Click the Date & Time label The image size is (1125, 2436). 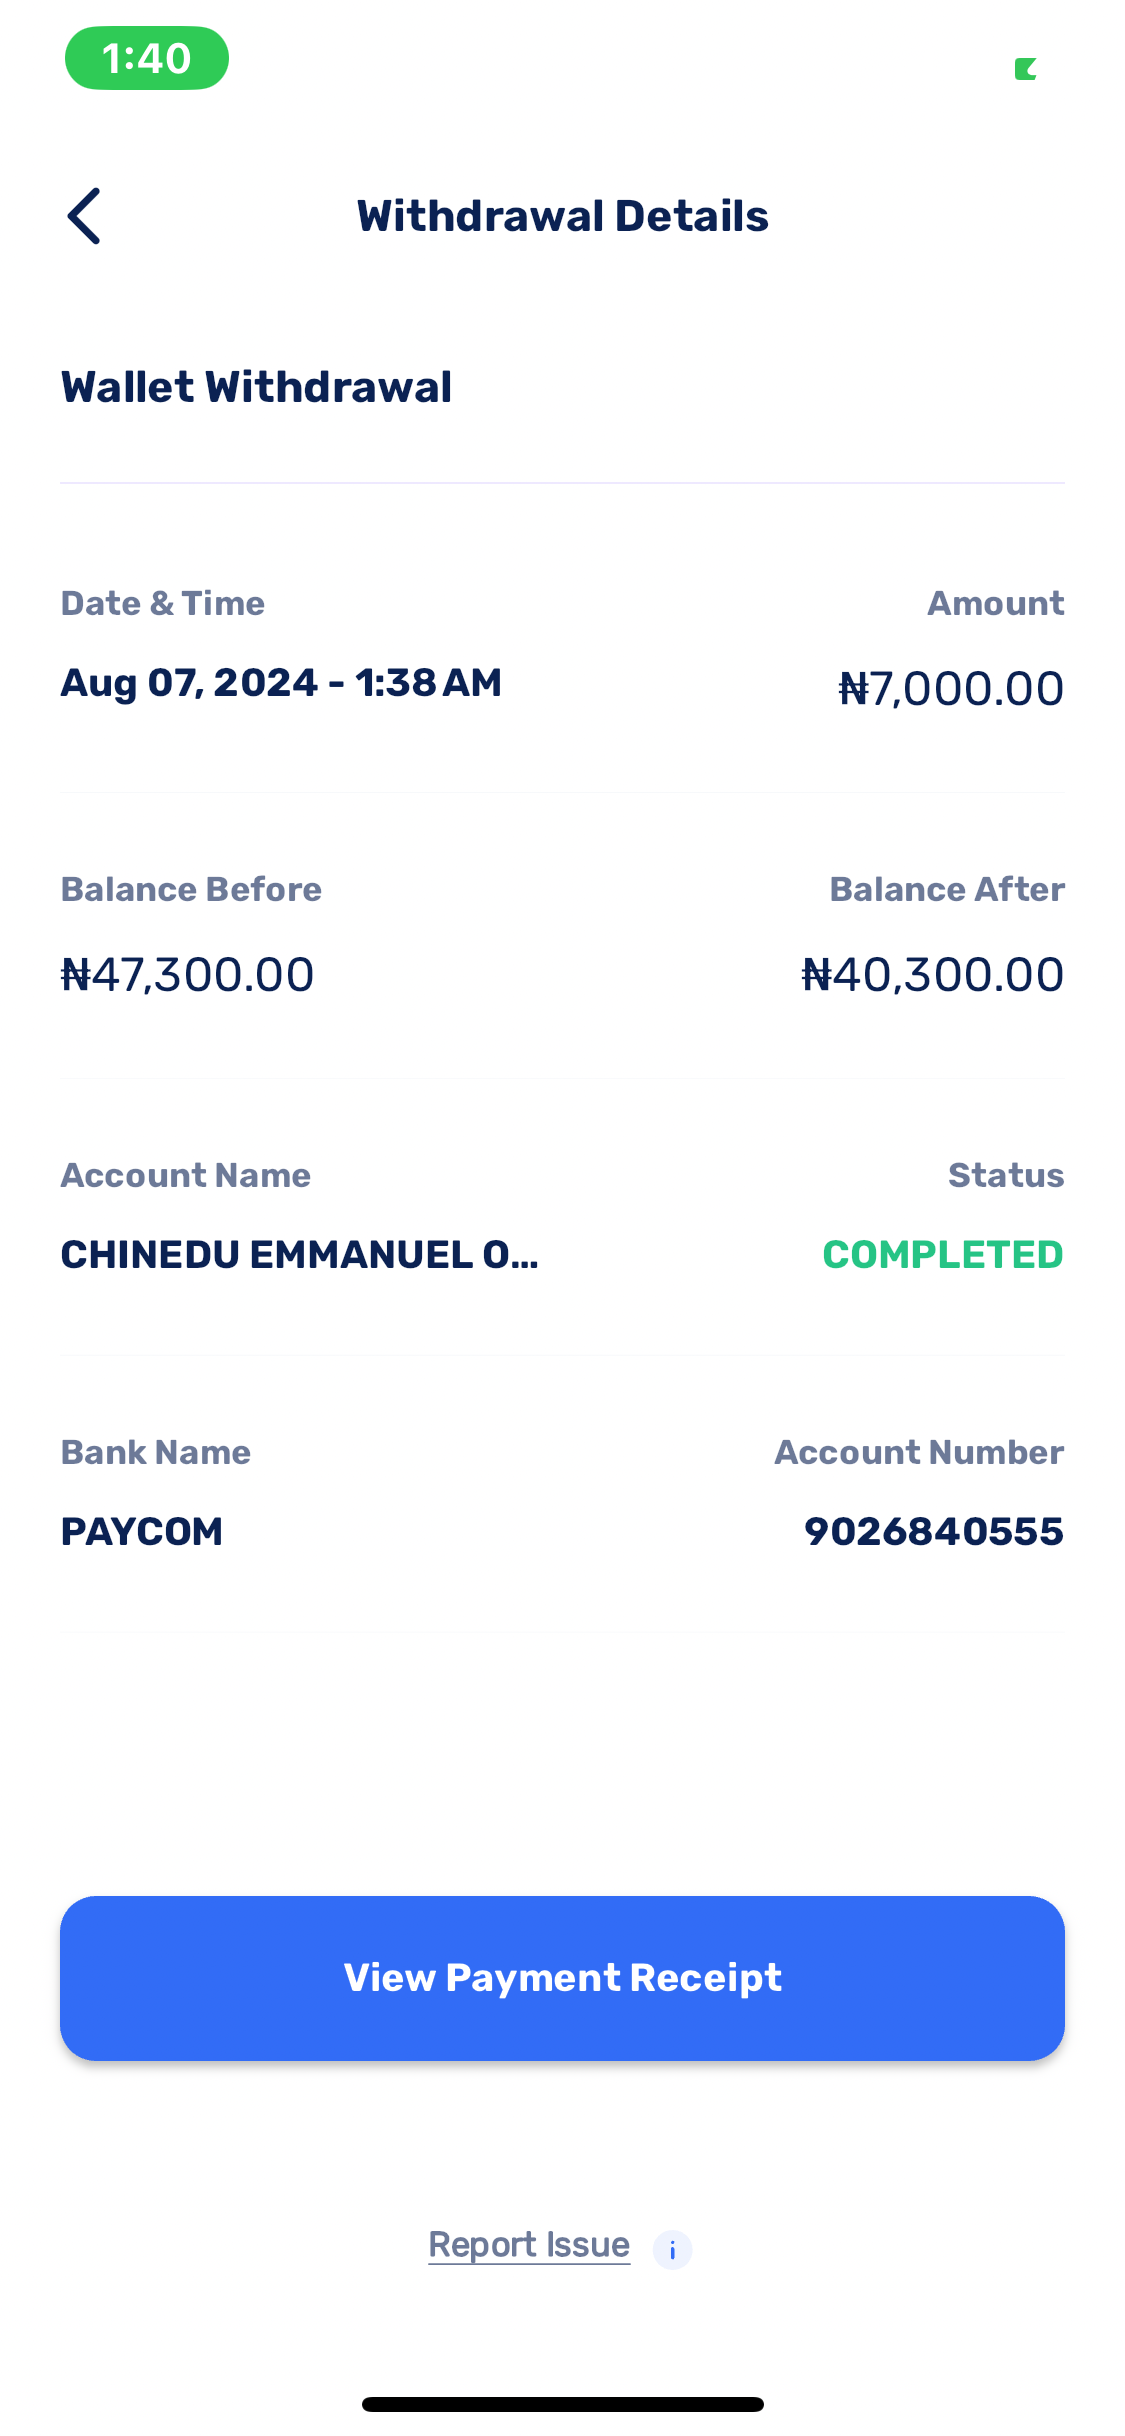pos(163,603)
